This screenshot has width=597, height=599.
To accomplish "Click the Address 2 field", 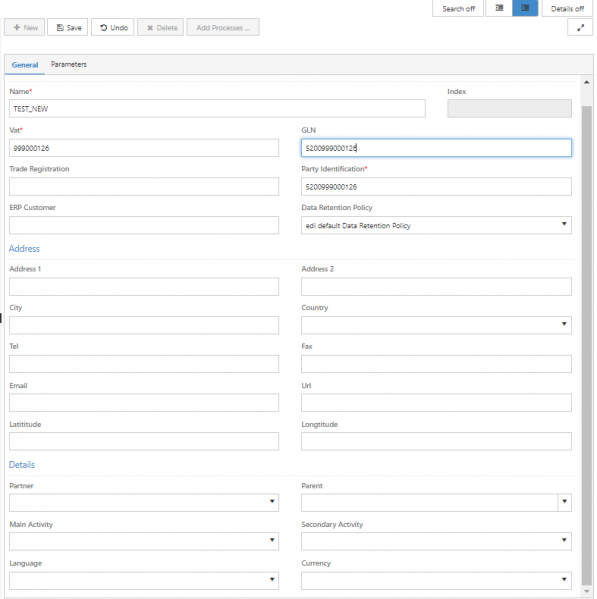I will click(436, 287).
